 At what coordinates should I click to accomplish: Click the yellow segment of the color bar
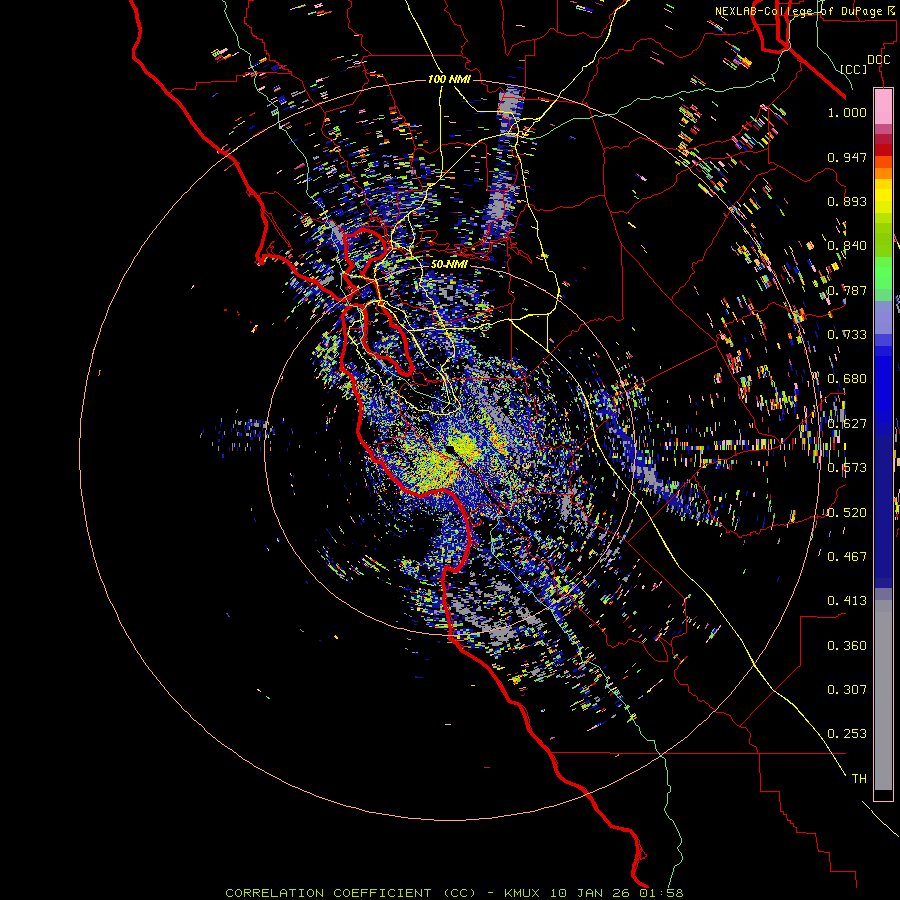point(883,196)
